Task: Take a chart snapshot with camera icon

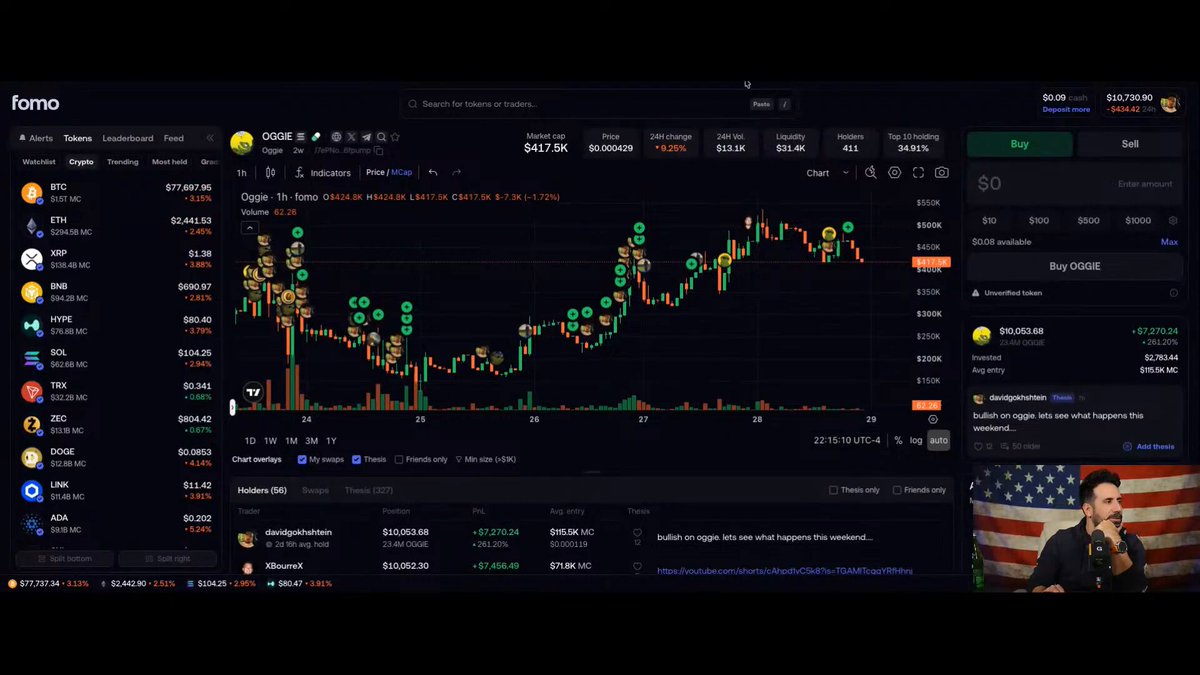Action: [942, 172]
